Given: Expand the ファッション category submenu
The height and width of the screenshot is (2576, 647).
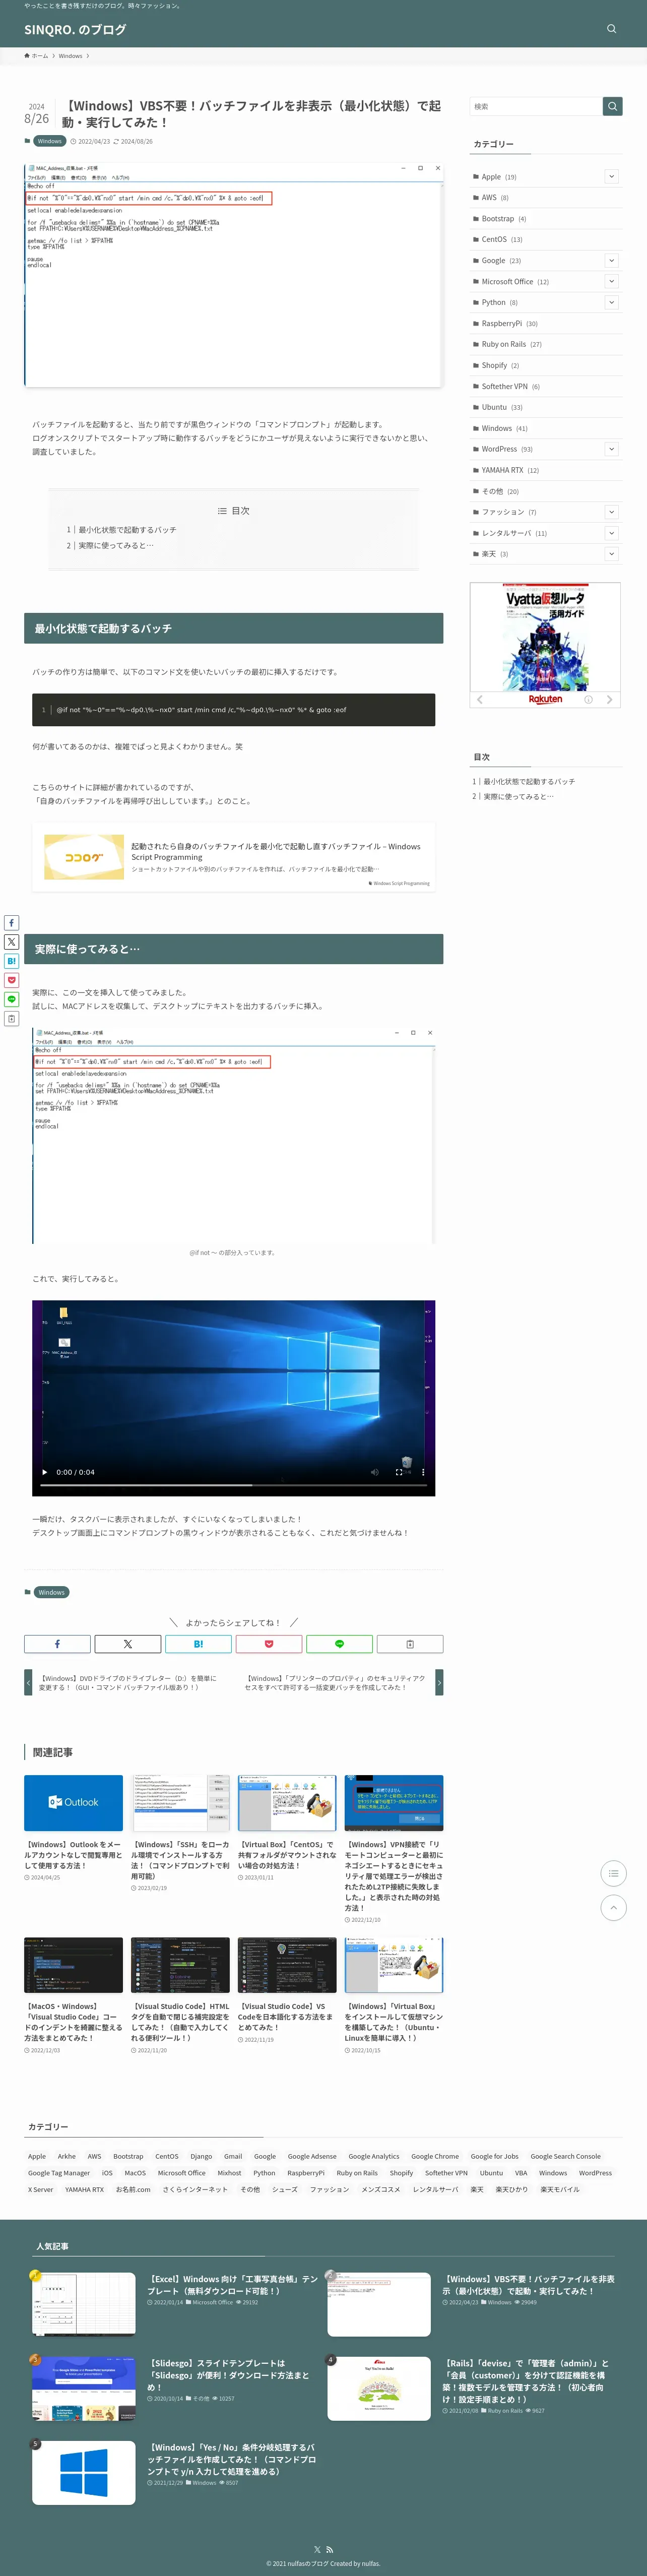Looking at the screenshot, I should point(612,512).
